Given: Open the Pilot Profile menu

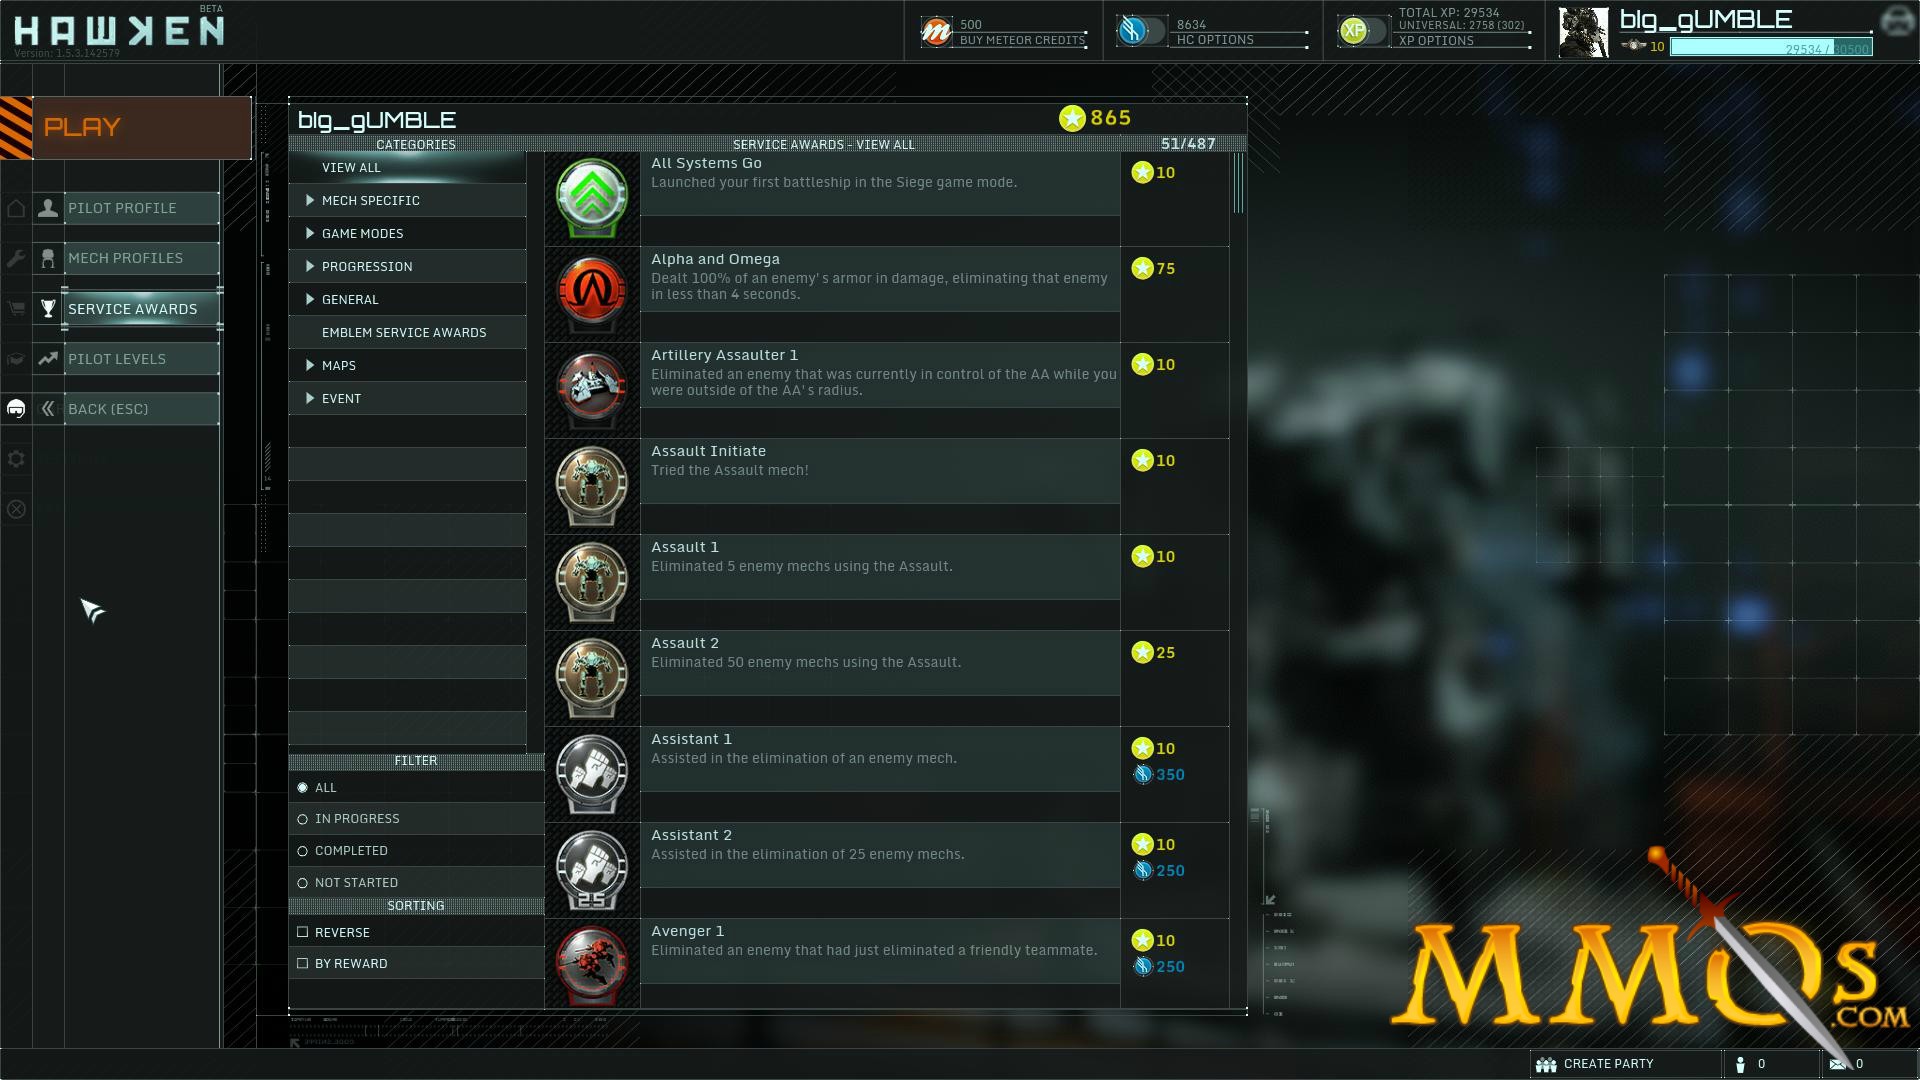Looking at the screenshot, I should (x=141, y=208).
